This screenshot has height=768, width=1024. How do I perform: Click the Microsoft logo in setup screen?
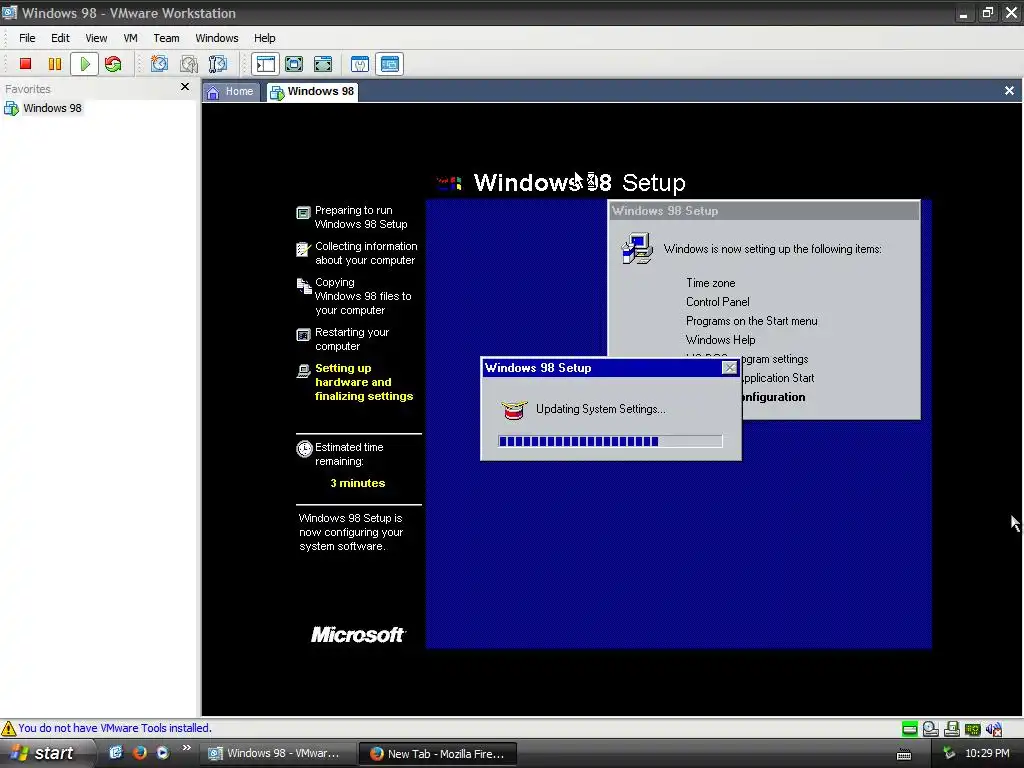pos(358,635)
